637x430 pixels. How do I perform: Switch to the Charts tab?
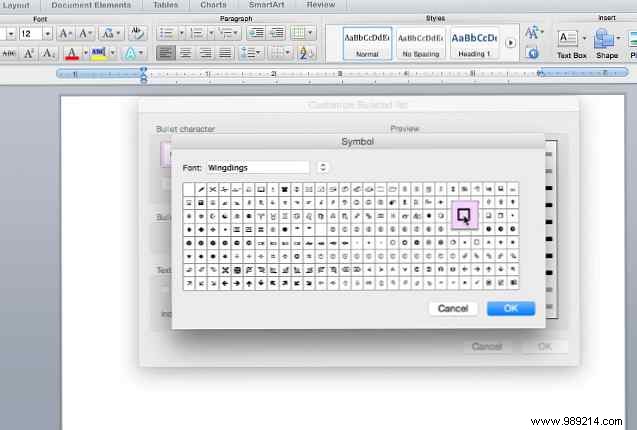pyautogui.click(x=213, y=5)
